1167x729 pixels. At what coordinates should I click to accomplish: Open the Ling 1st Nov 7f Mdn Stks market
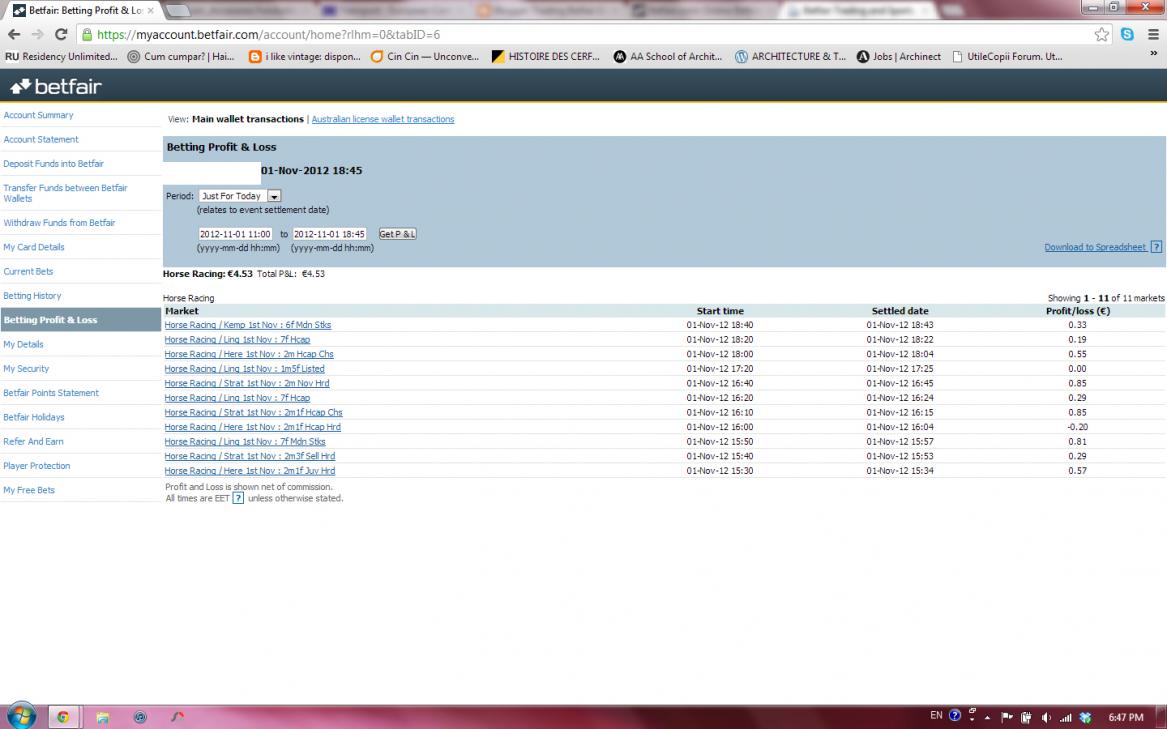246,442
